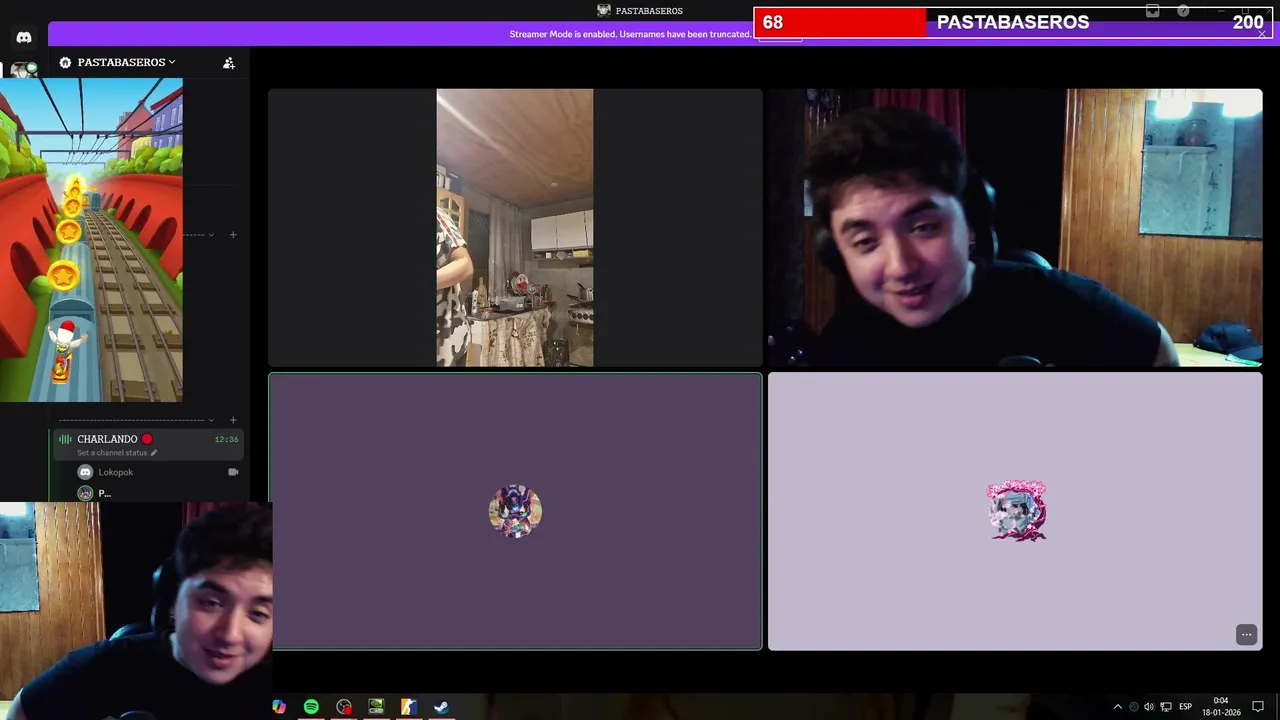Click the Discord inbox icon in title bar

pyautogui.click(x=1152, y=11)
